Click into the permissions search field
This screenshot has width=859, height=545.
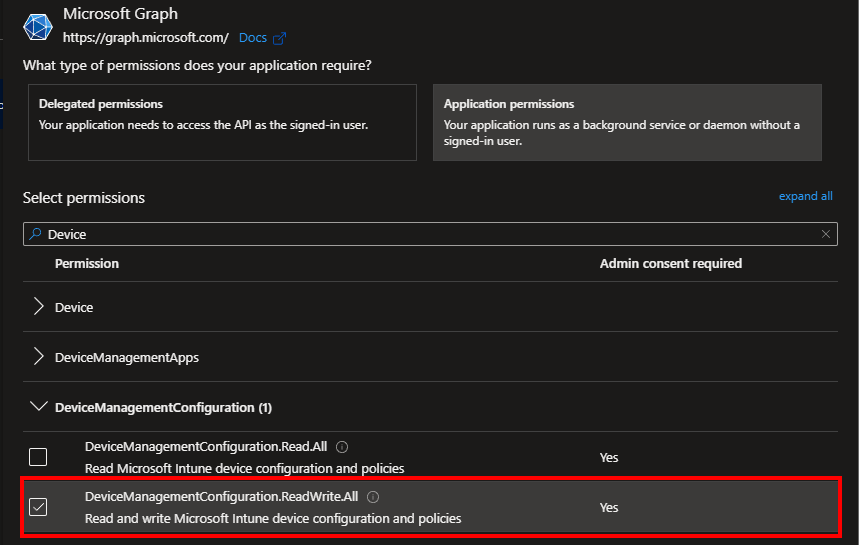click(x=430, y=234)
